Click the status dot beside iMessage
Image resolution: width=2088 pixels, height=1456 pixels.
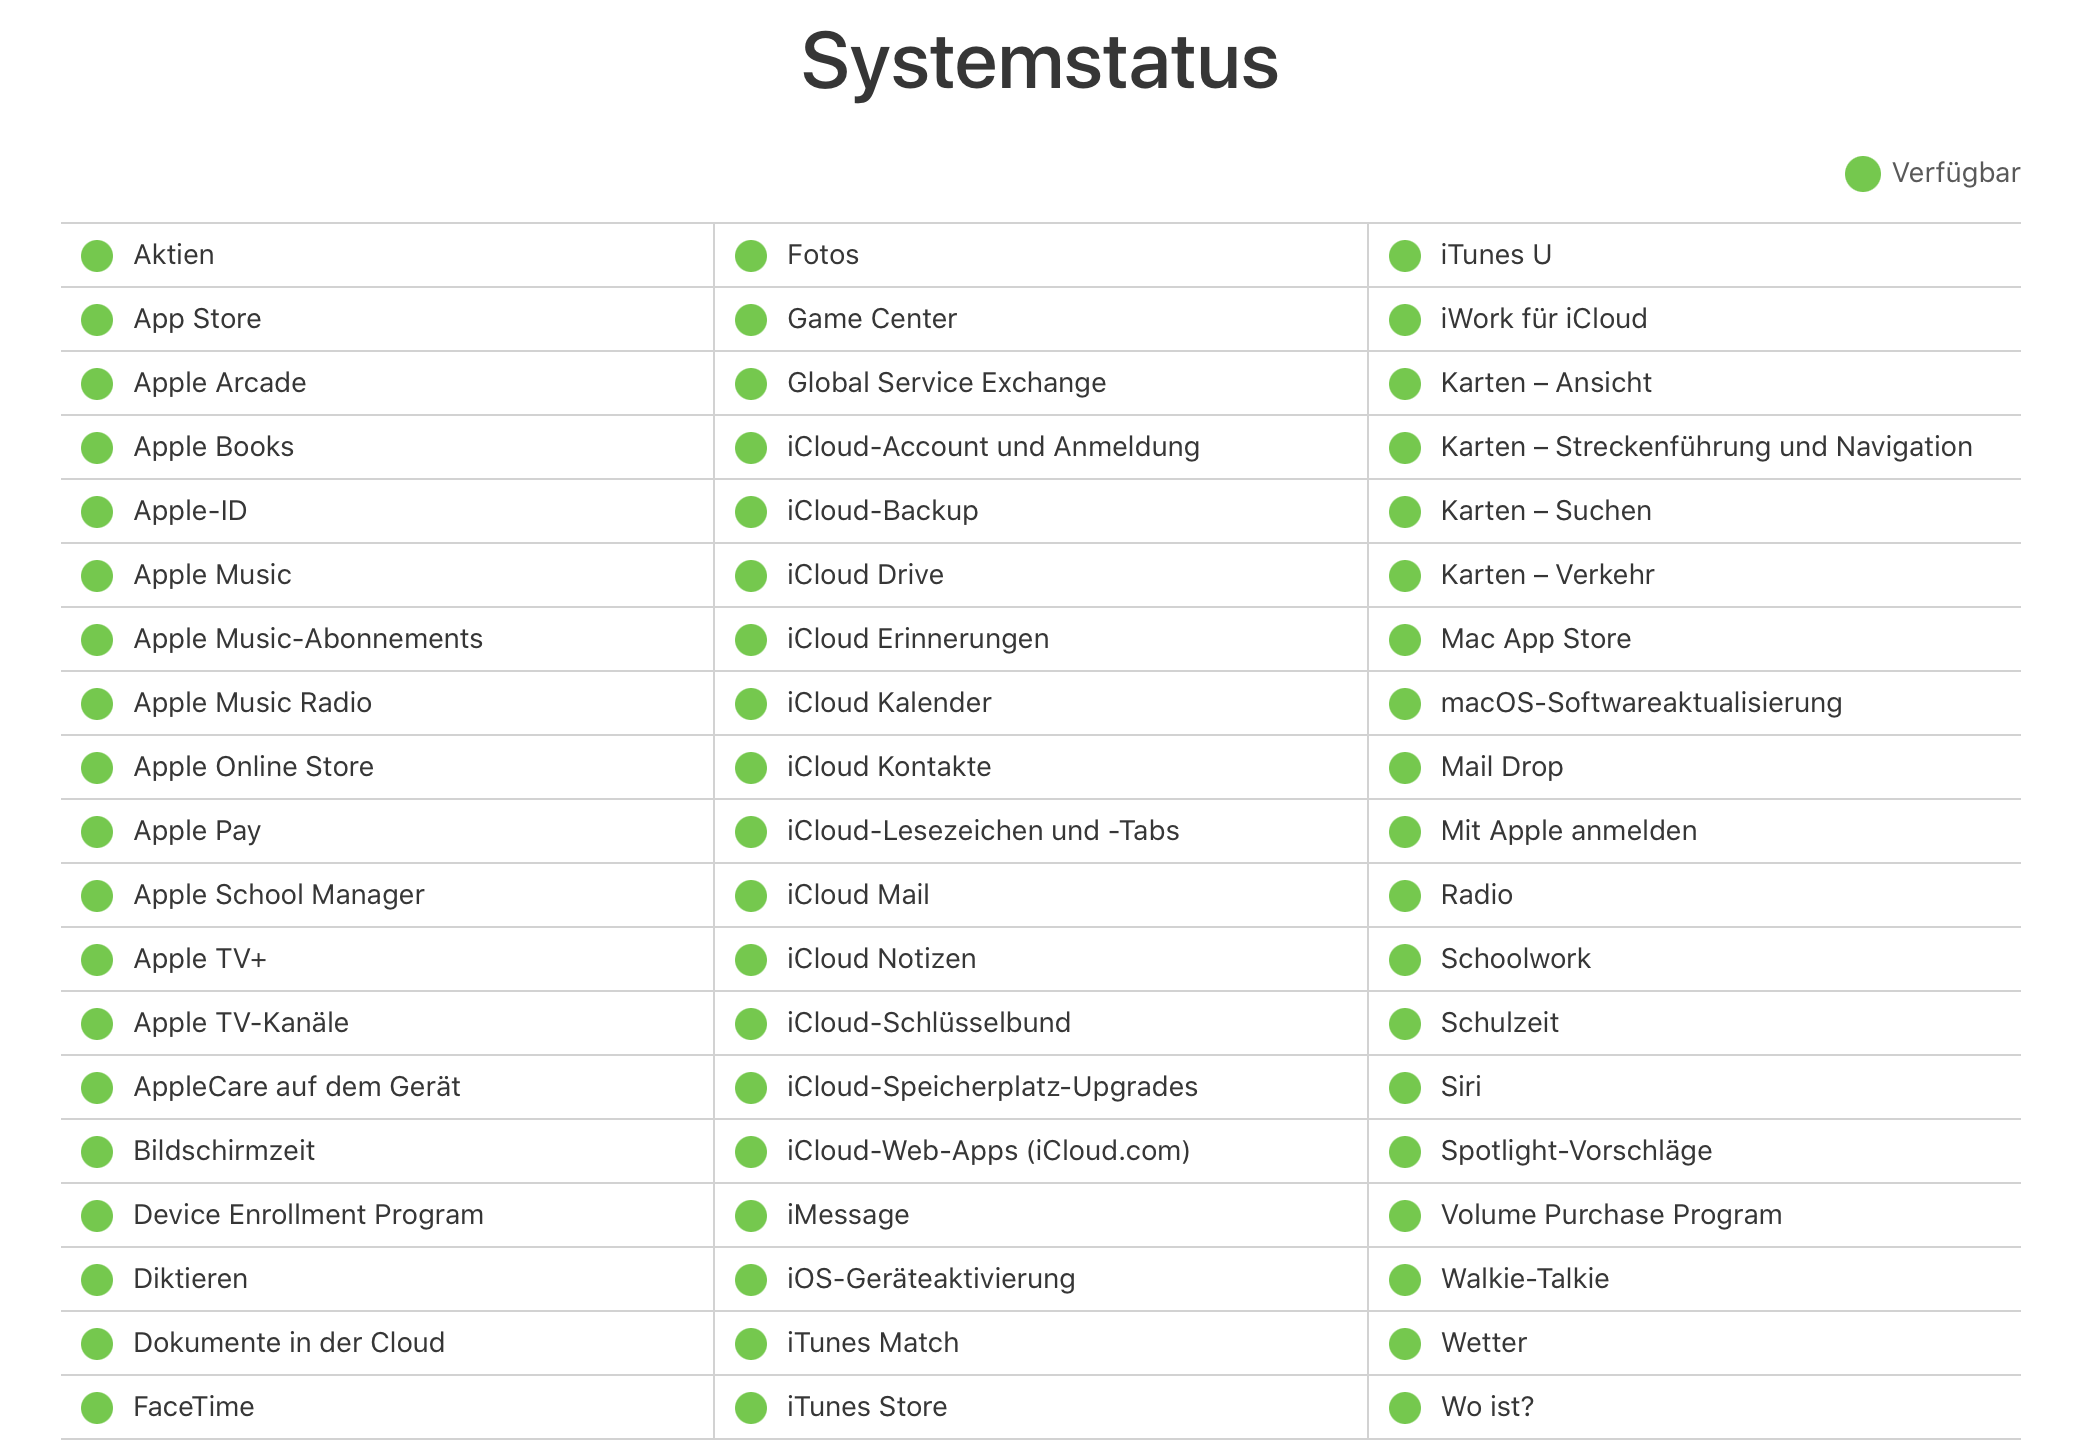(x=751, y=1216)
